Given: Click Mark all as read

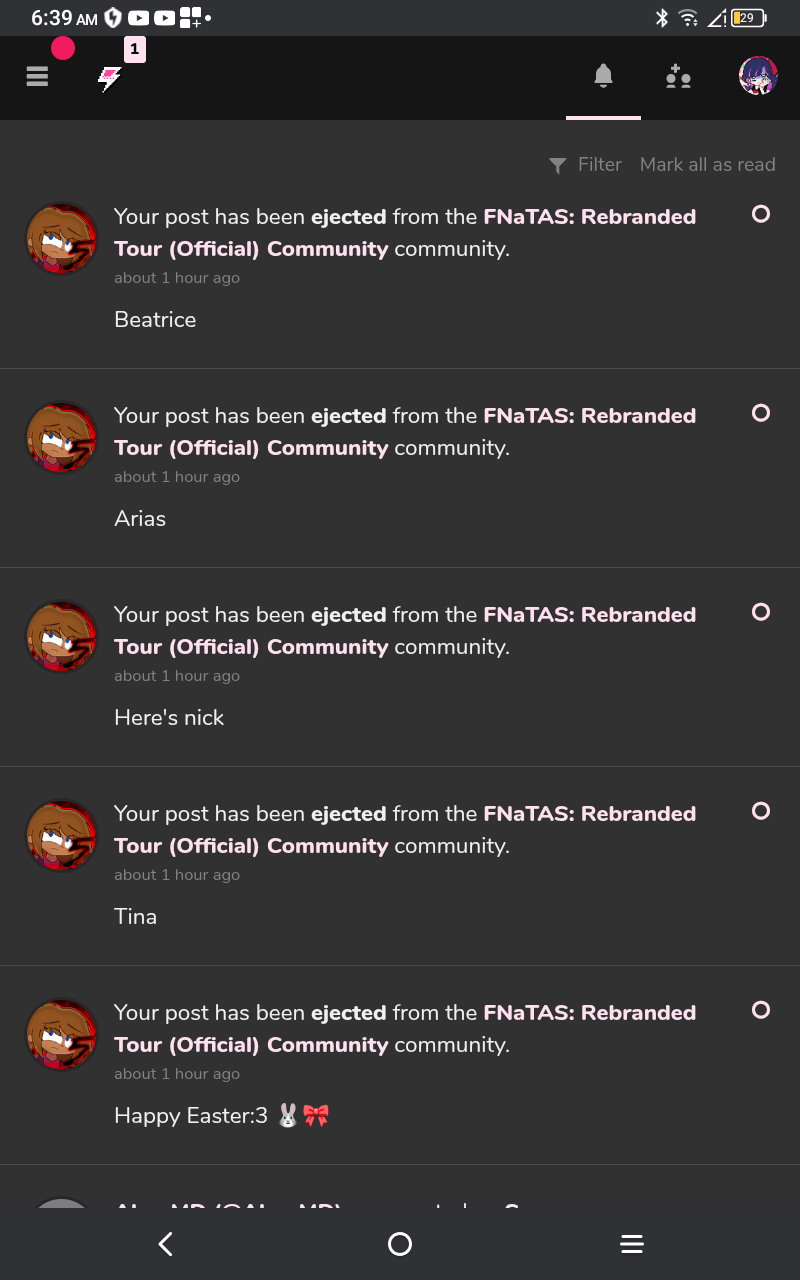Looking at the screenshot, I should coord(707,165).
